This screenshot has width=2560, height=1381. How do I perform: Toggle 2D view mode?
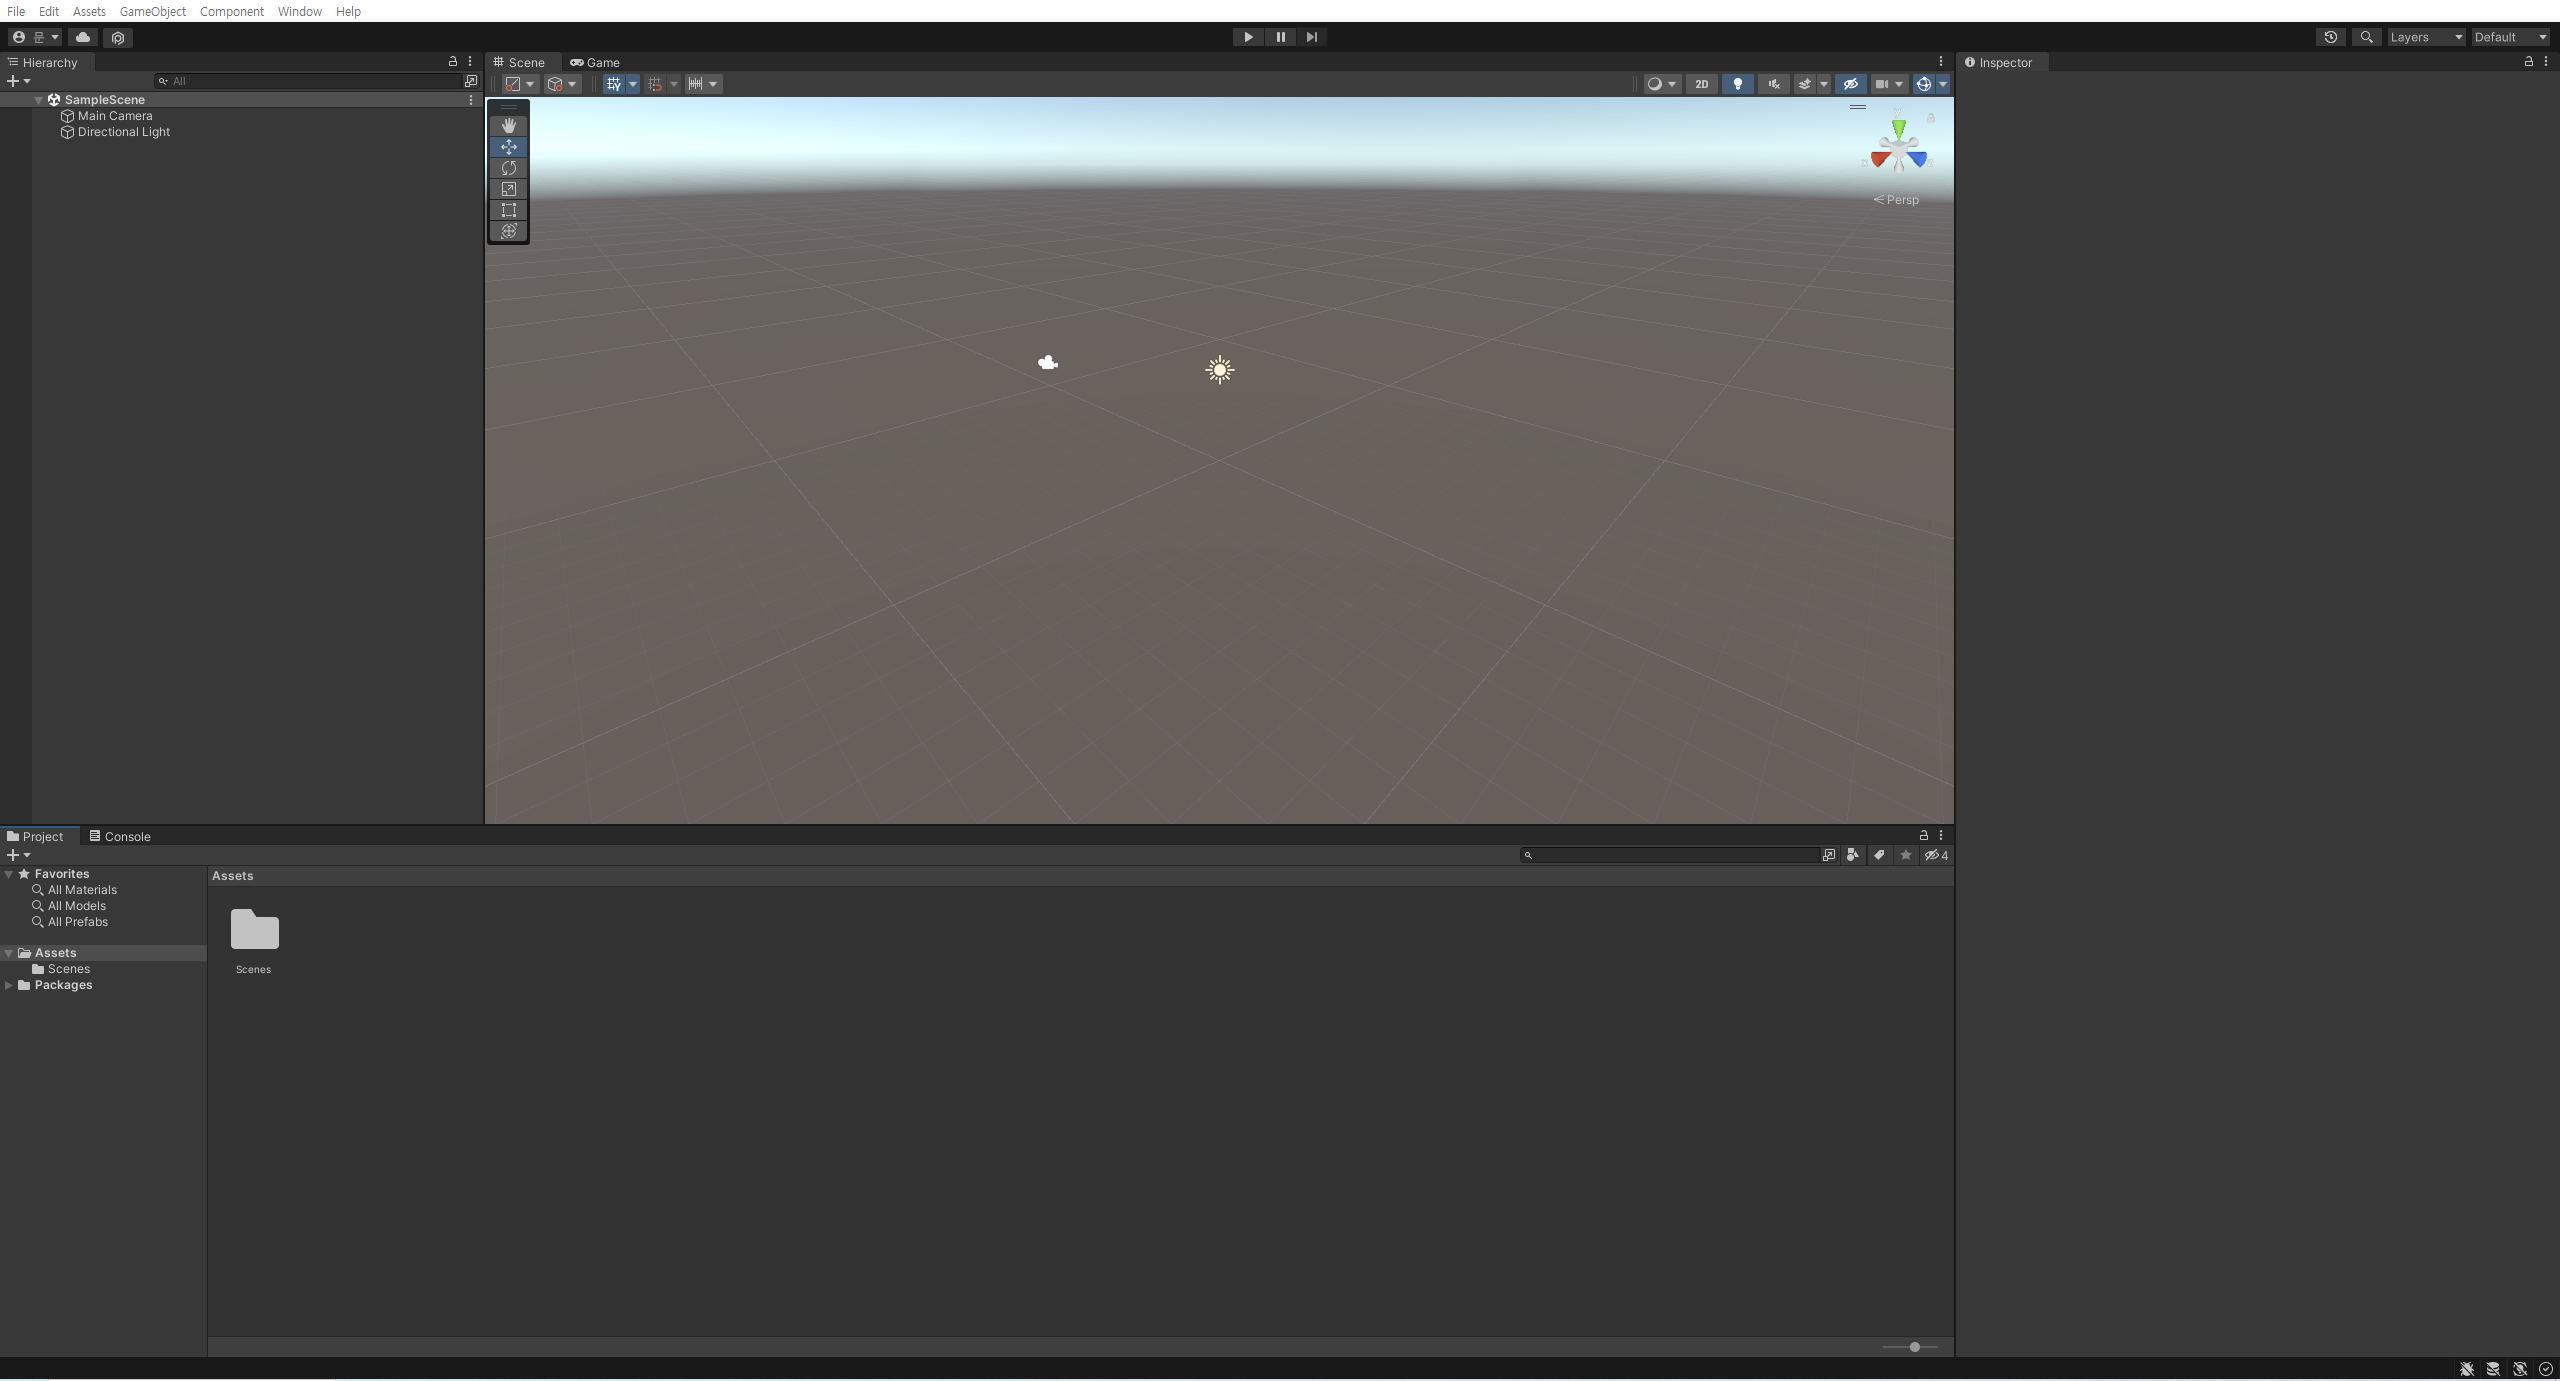click(x=1701, y=84)
